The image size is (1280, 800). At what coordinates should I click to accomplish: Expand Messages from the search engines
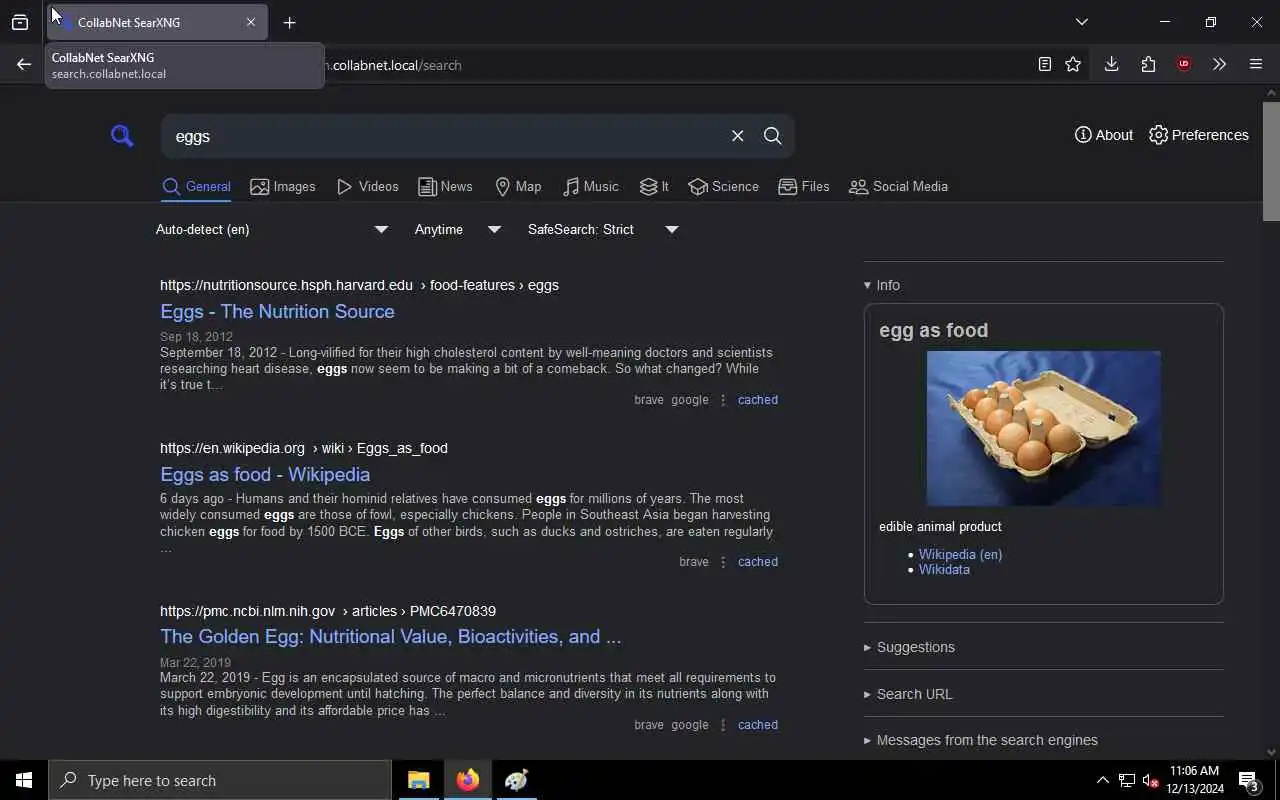point(981,741)
